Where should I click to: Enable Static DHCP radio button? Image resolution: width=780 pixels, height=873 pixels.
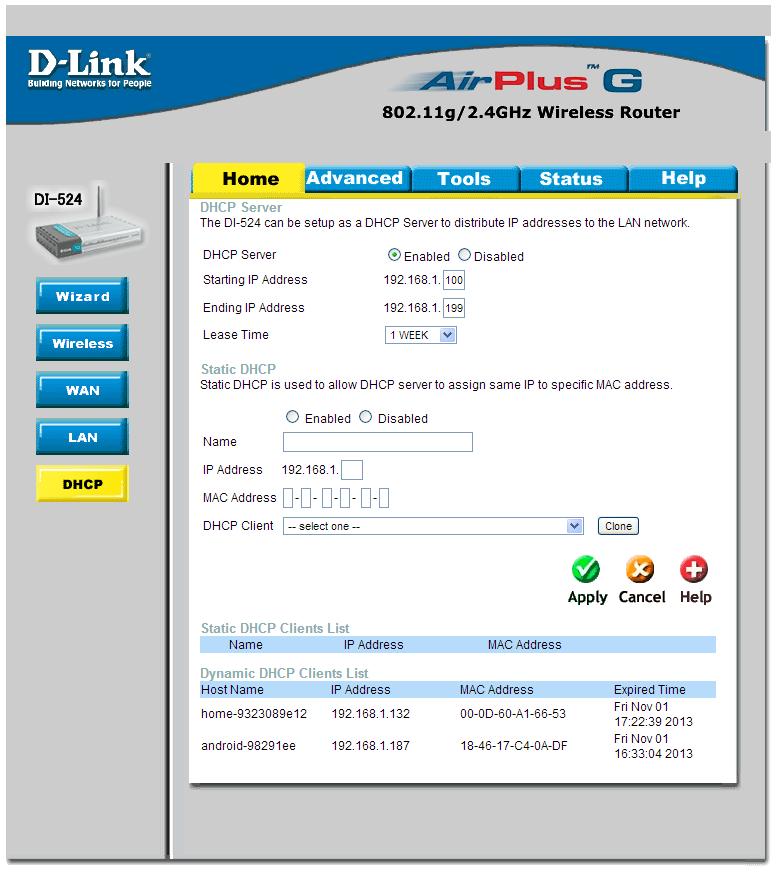click(293, 418)
